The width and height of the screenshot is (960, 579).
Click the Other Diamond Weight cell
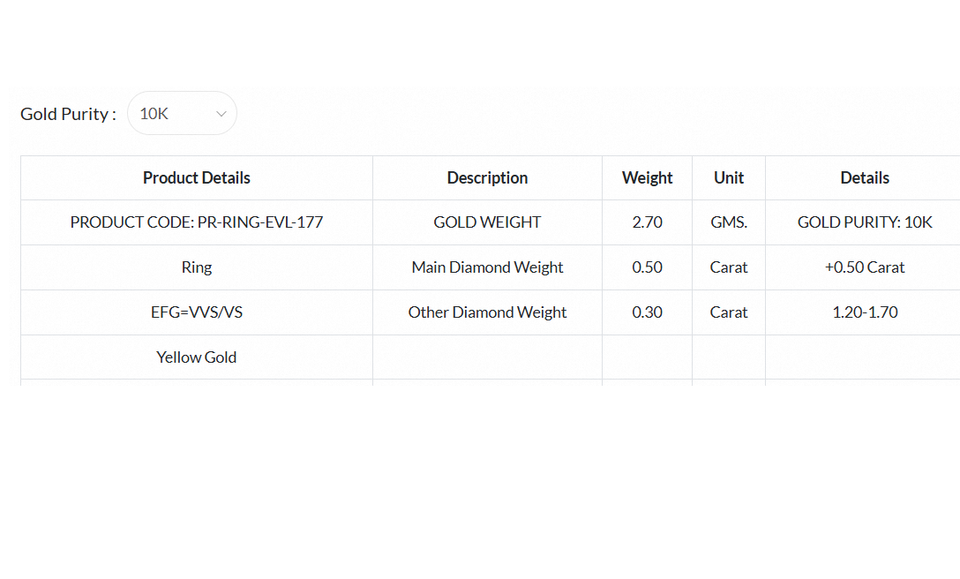(487, 312)
